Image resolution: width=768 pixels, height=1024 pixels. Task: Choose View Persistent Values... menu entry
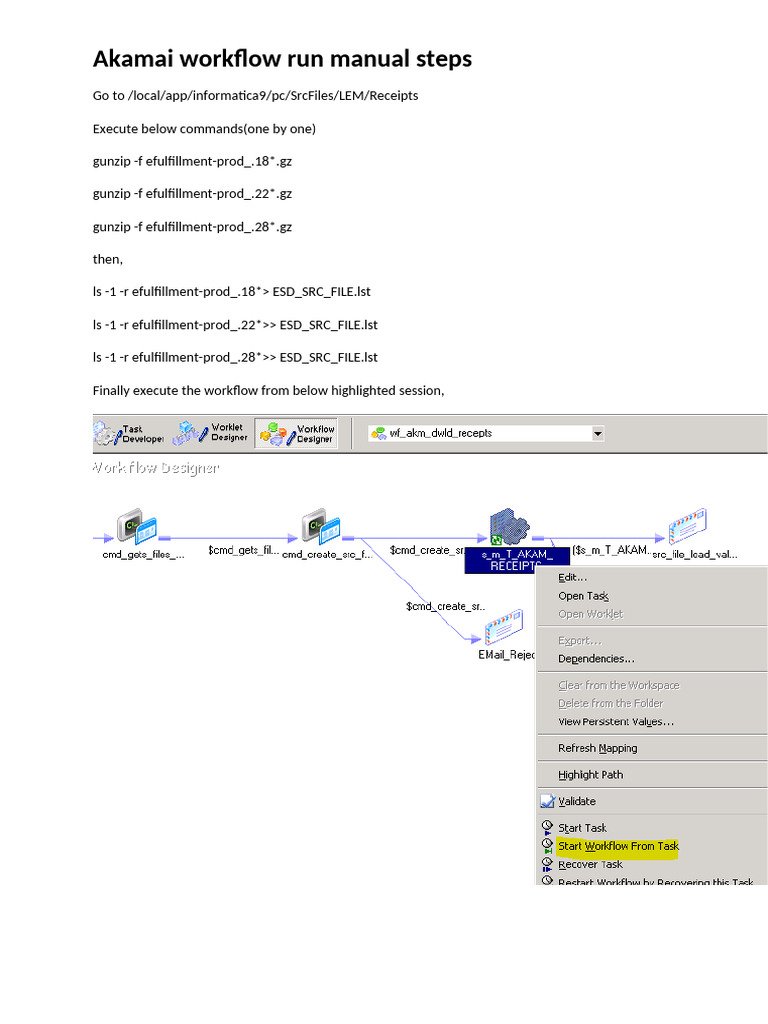pos(616,722)
